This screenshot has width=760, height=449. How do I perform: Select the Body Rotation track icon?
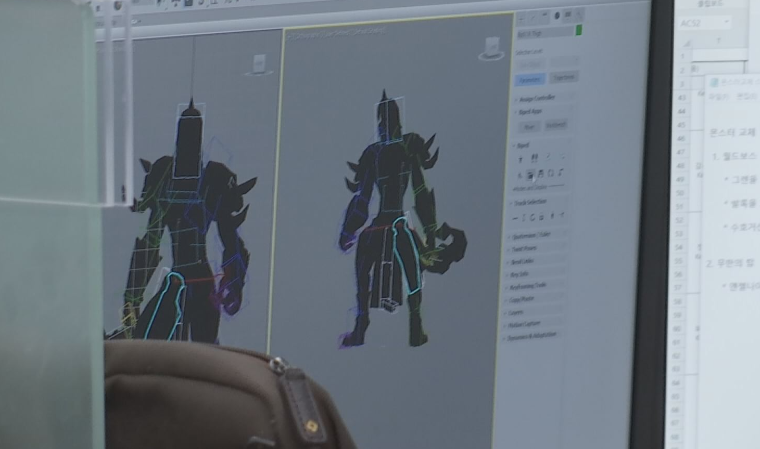pos(533,217)
